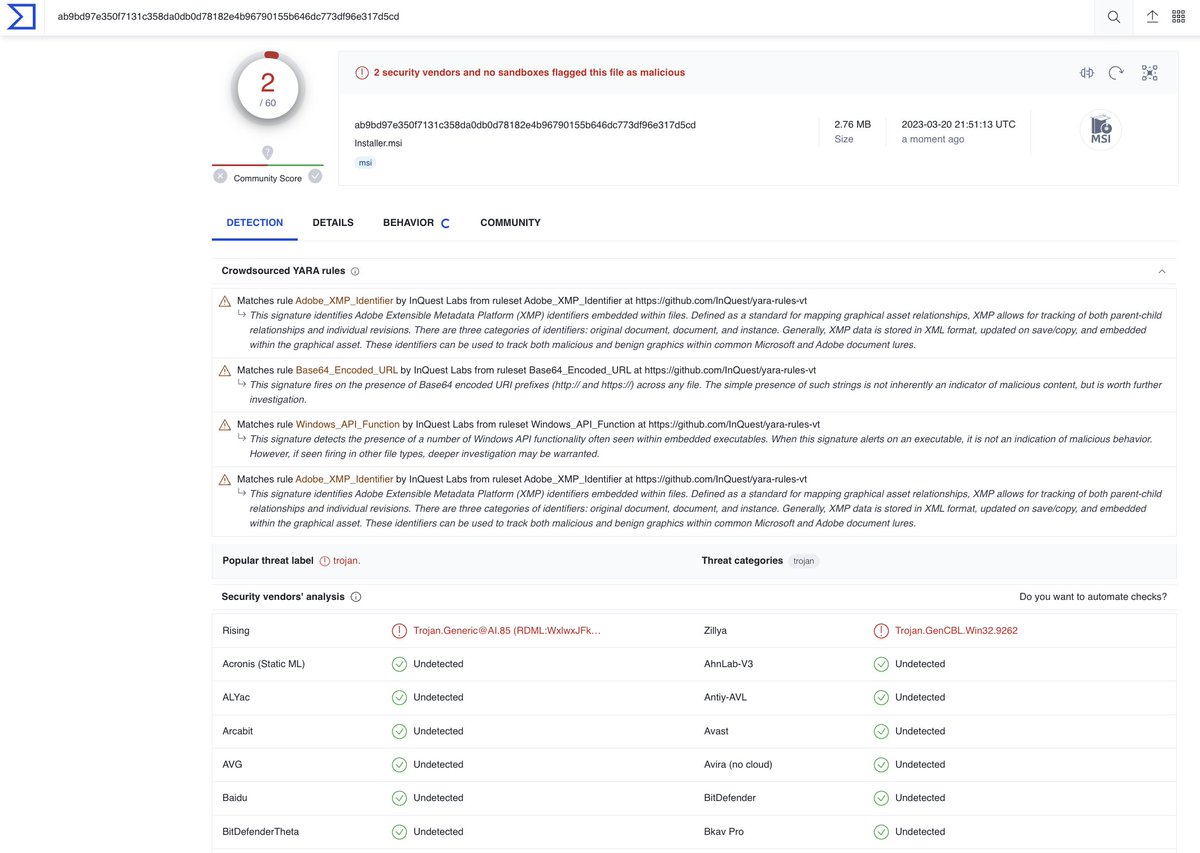Switch to the DETAILS tab
Viewport: 1200px width, 853px height.
click(333, 223)
